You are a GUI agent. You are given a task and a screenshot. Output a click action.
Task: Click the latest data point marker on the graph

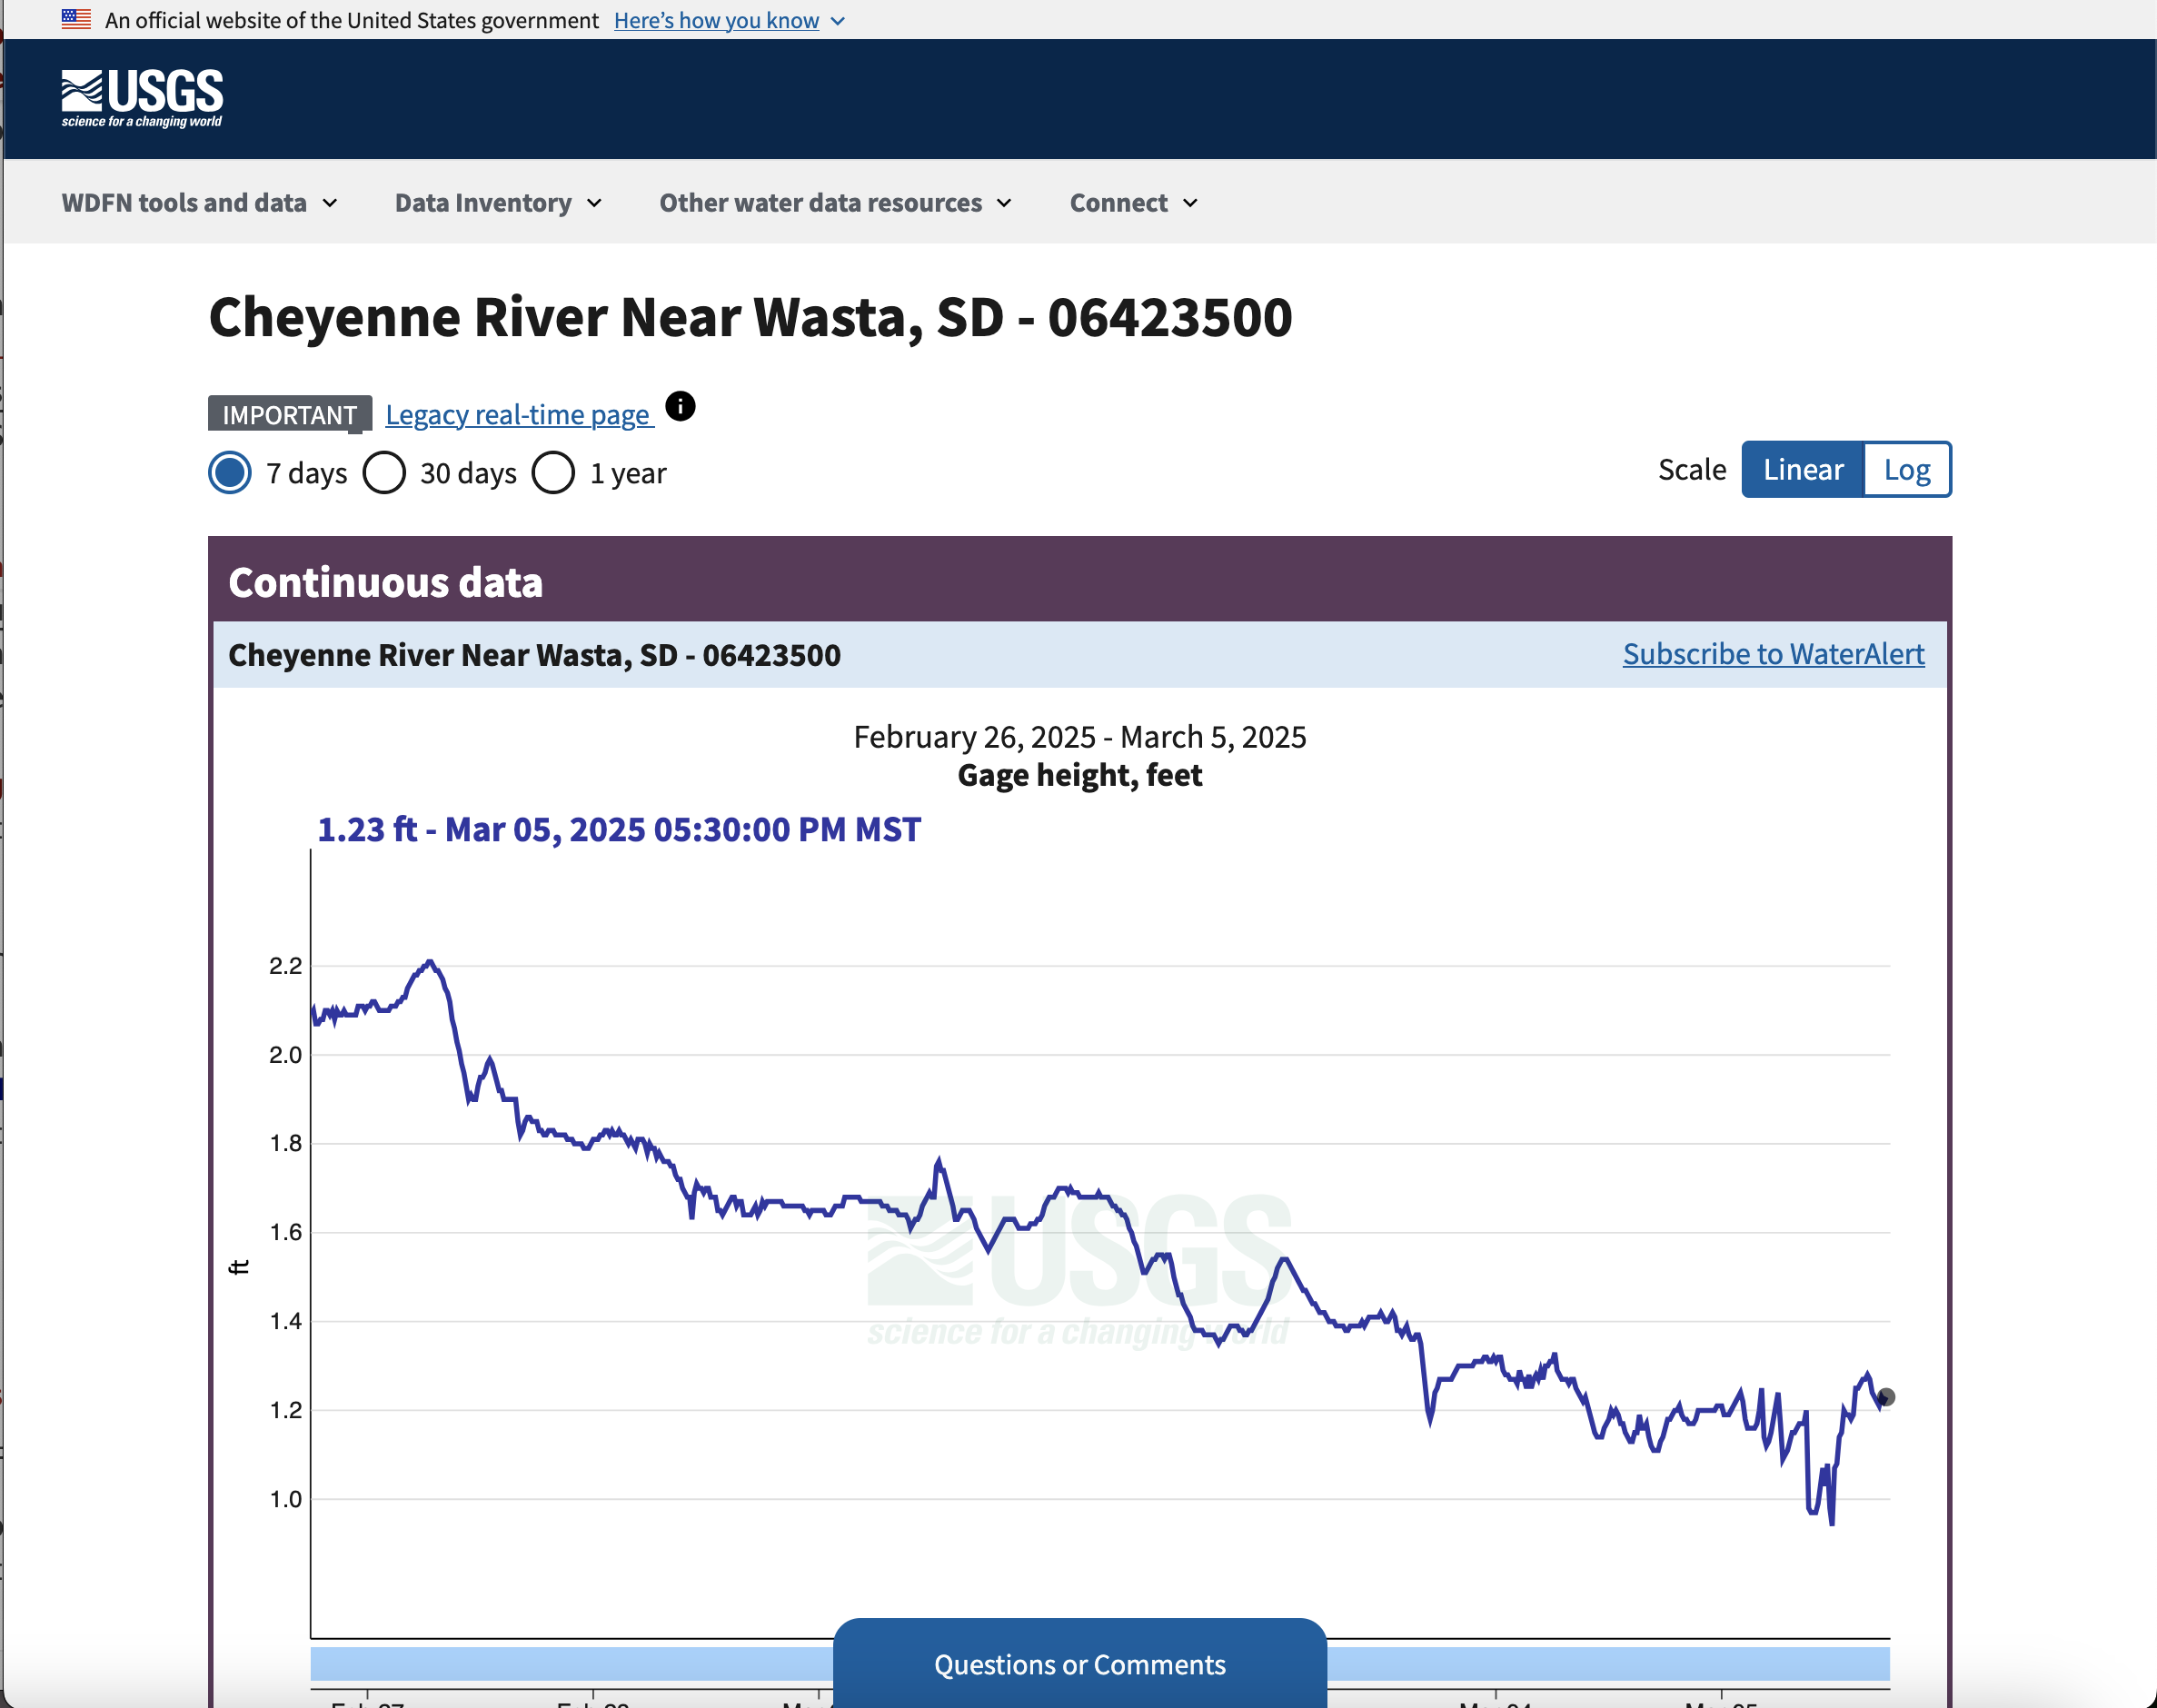(x=1886, y=1397)
